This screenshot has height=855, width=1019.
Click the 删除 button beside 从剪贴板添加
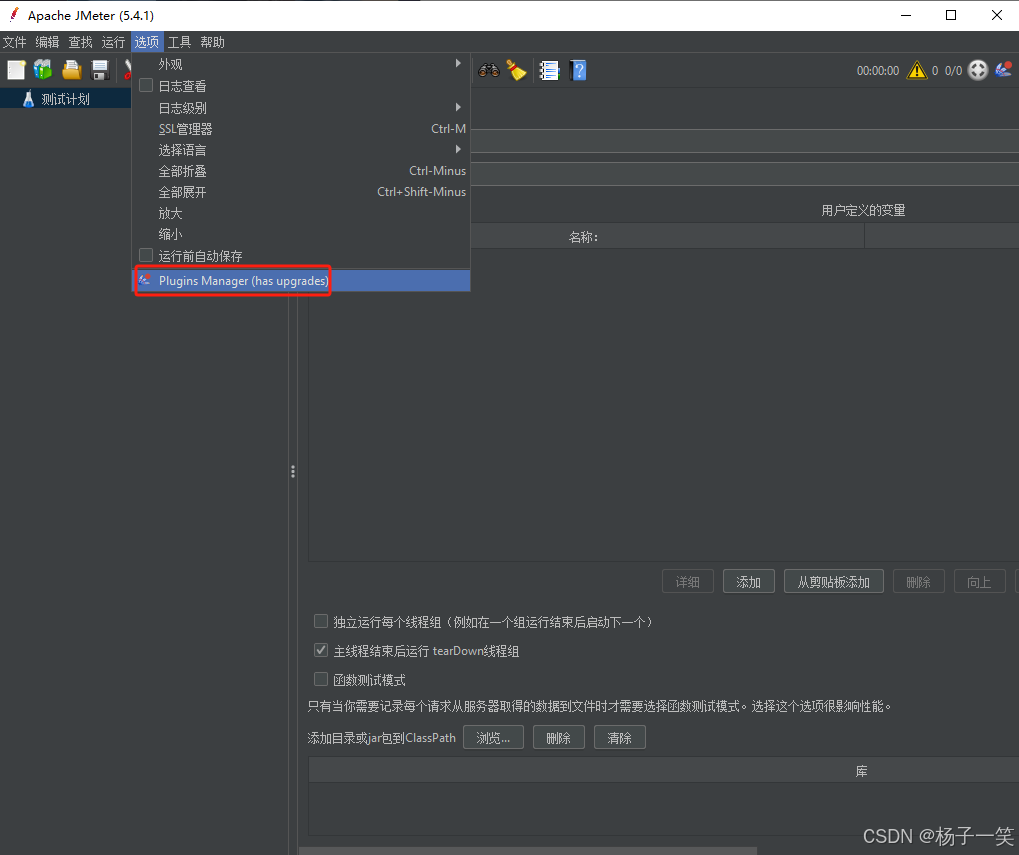918,581
